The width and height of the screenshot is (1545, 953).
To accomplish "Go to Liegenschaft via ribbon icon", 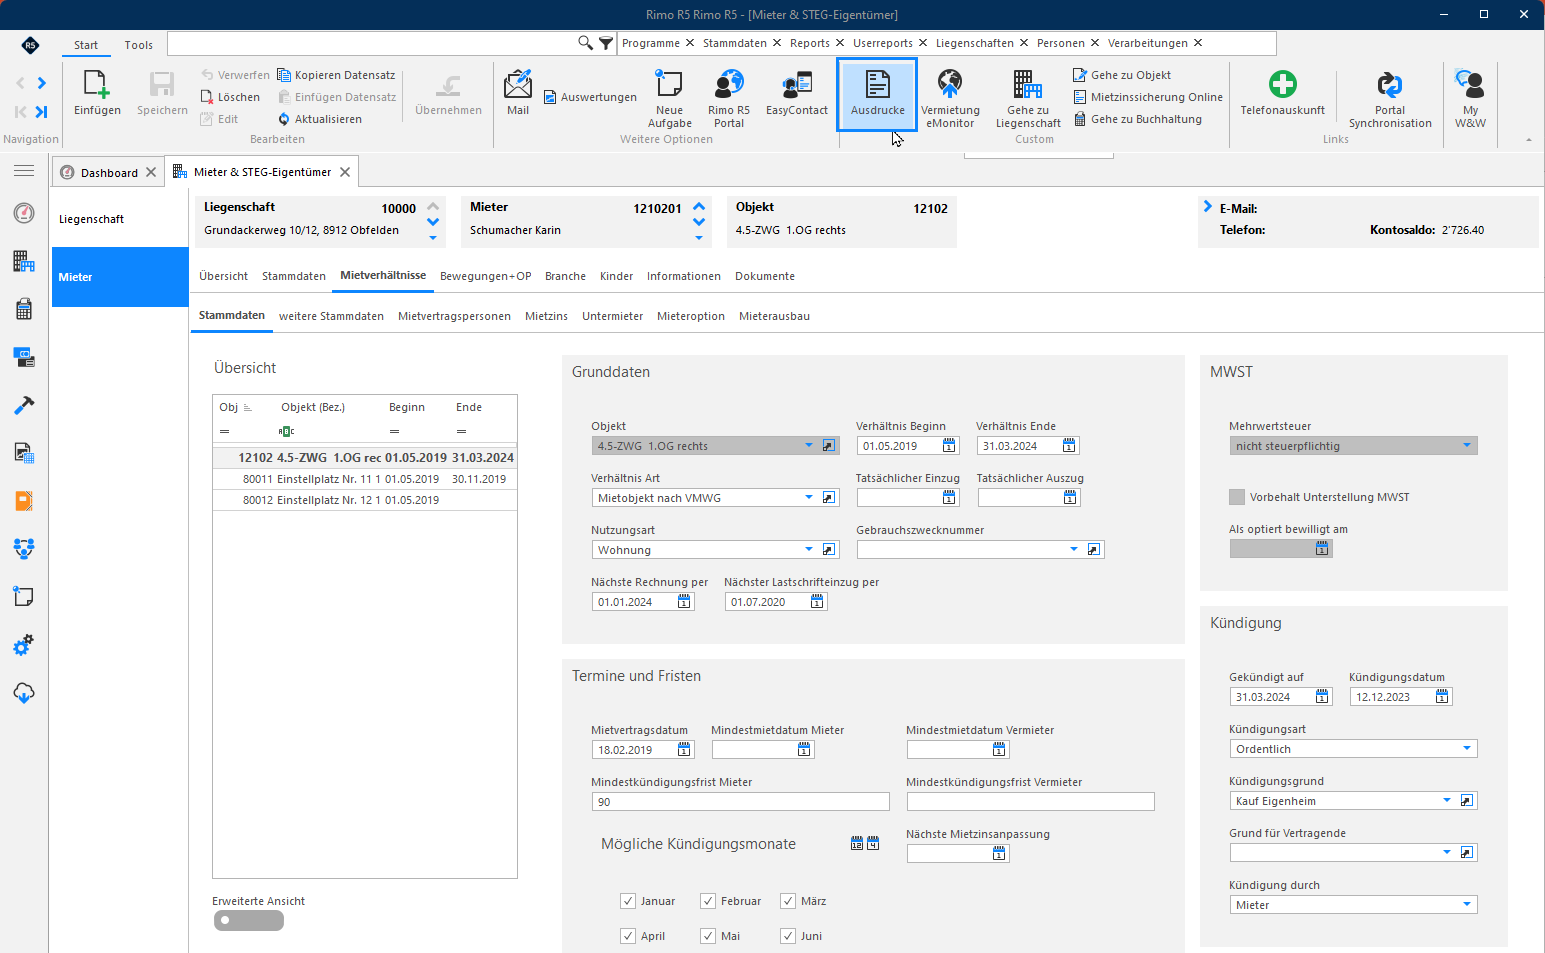I will point(1028,98).
